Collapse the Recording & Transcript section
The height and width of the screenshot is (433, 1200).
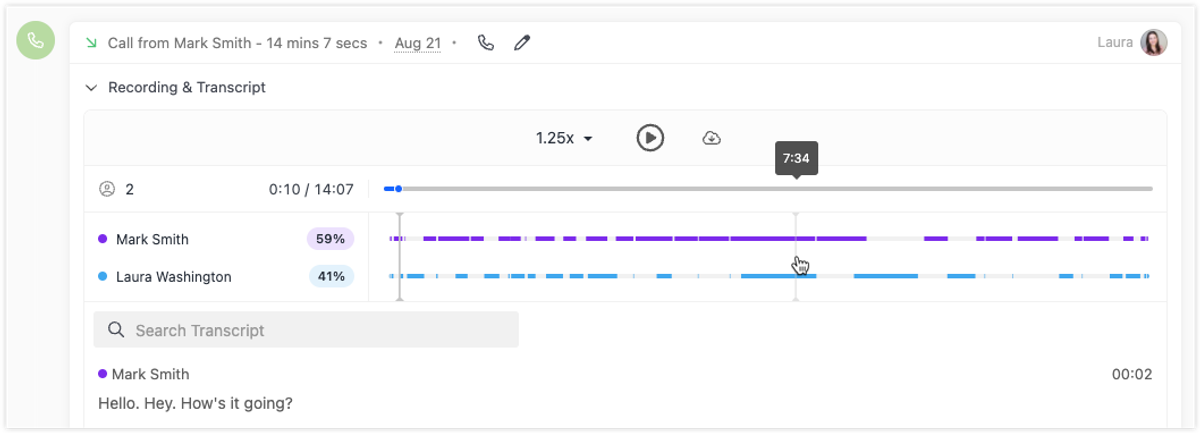(x=91, y=88)
